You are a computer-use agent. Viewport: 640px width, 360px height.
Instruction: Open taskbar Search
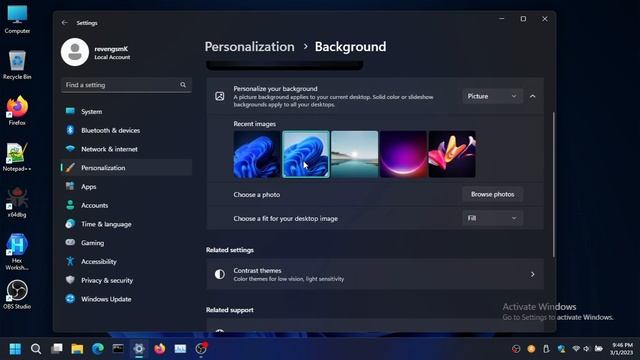36,349
